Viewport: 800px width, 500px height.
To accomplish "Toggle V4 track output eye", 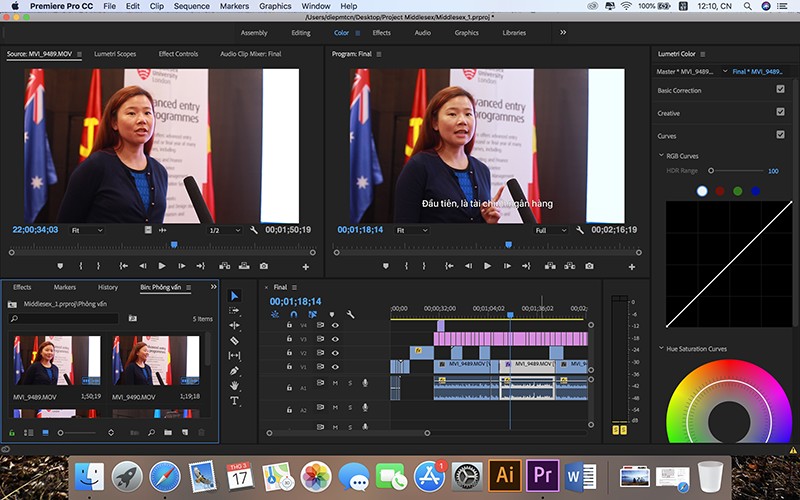I will pos(335,325).
